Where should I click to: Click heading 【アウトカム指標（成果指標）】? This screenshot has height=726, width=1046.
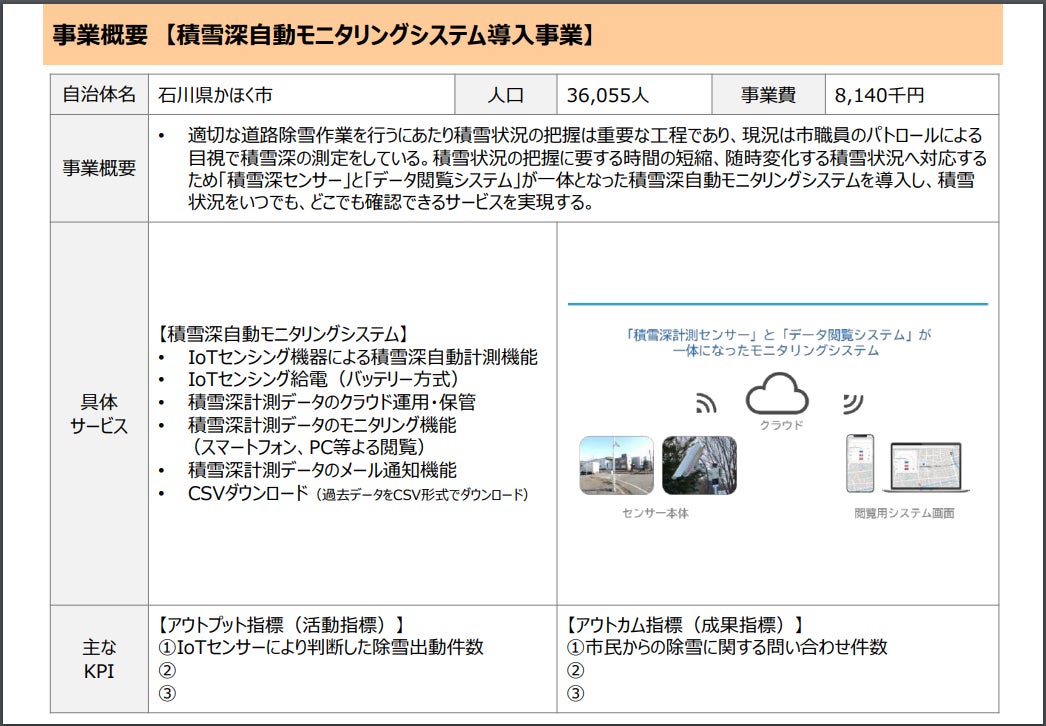(684, 625)
